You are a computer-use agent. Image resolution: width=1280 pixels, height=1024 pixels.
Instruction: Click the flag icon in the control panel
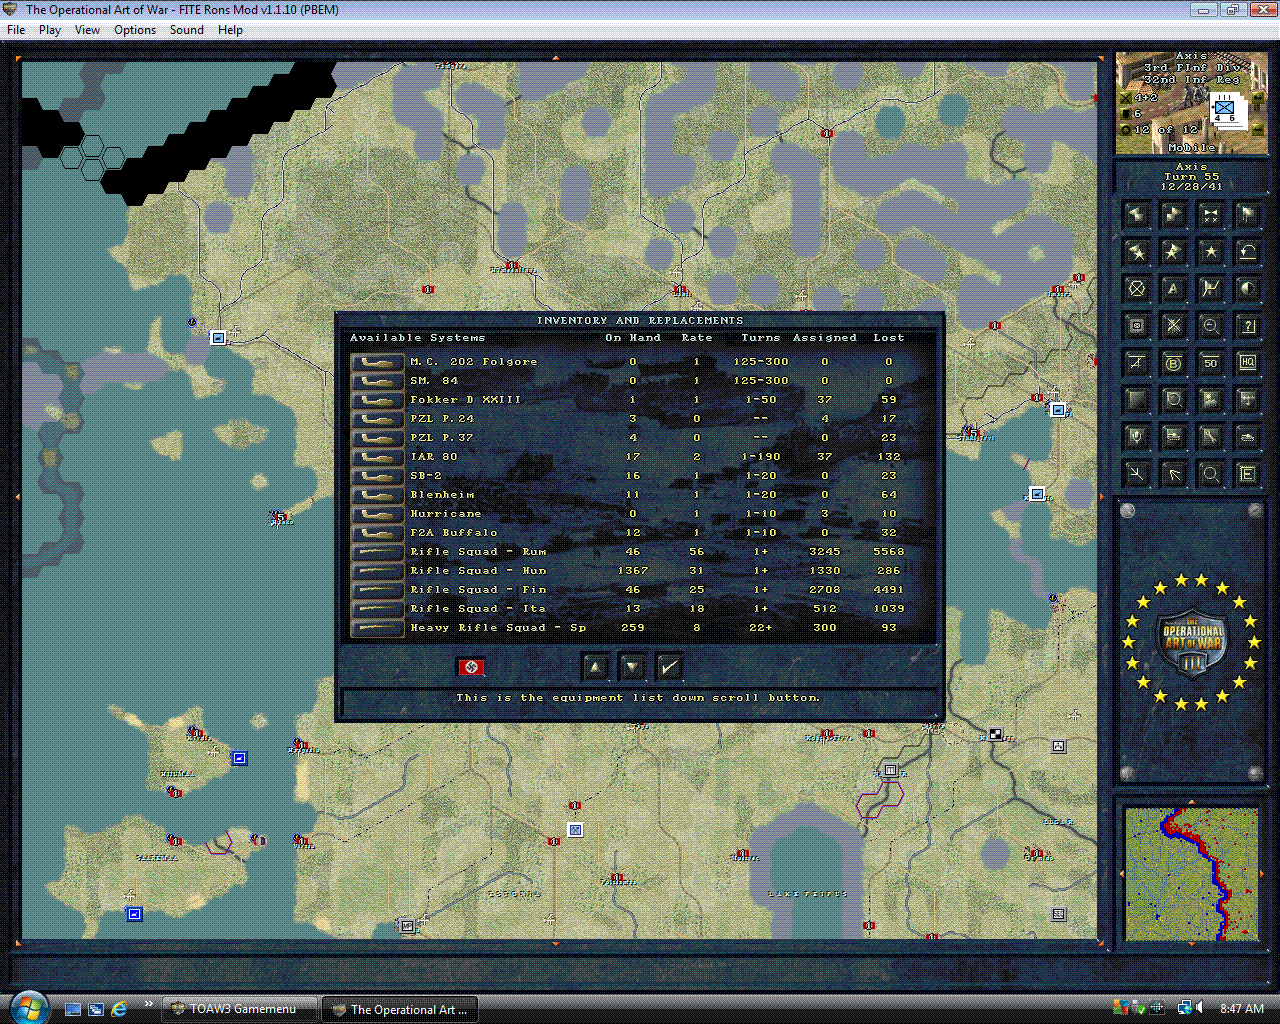(x=1248, y=215)
